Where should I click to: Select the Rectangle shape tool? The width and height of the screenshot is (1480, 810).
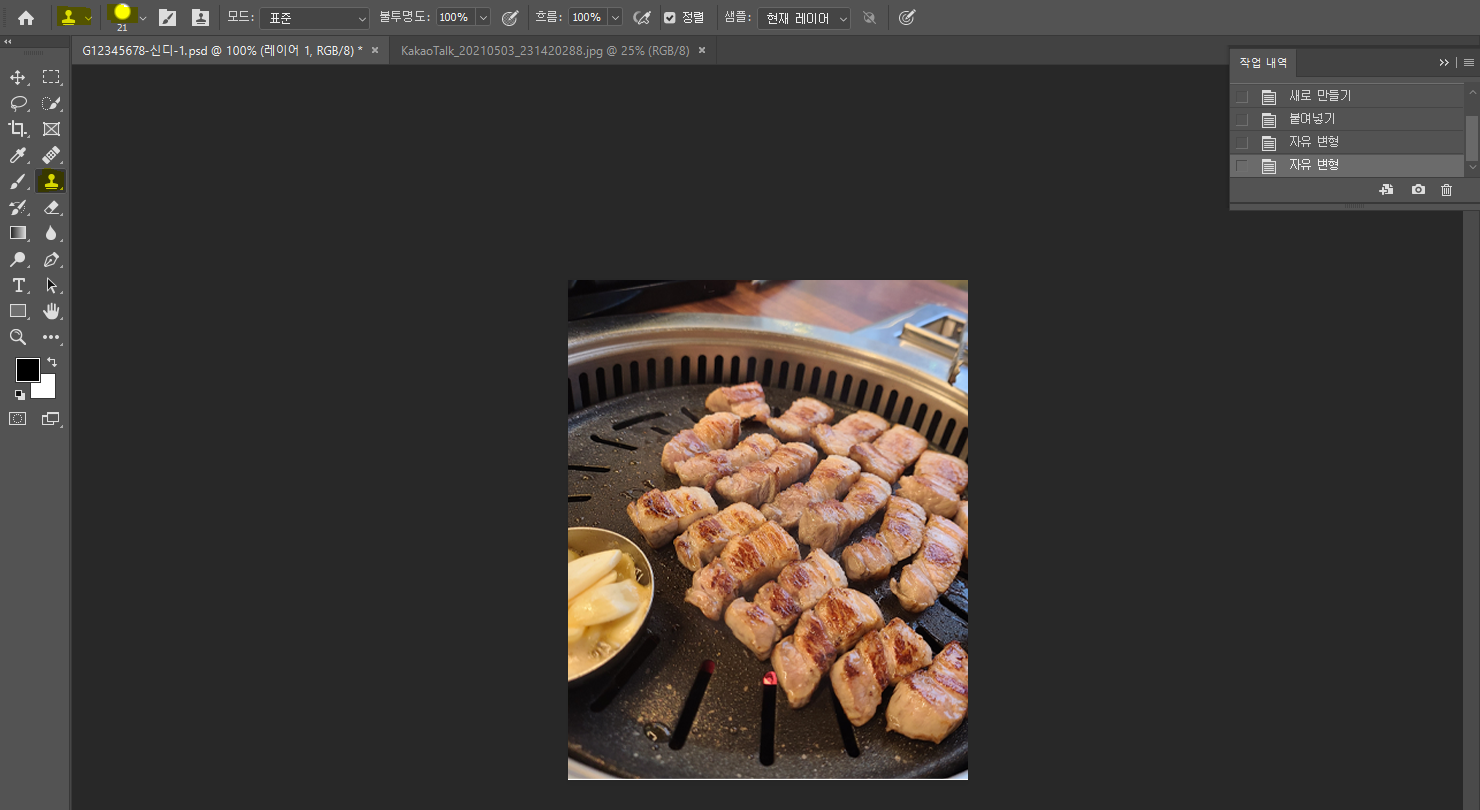[x=18, y=311]
